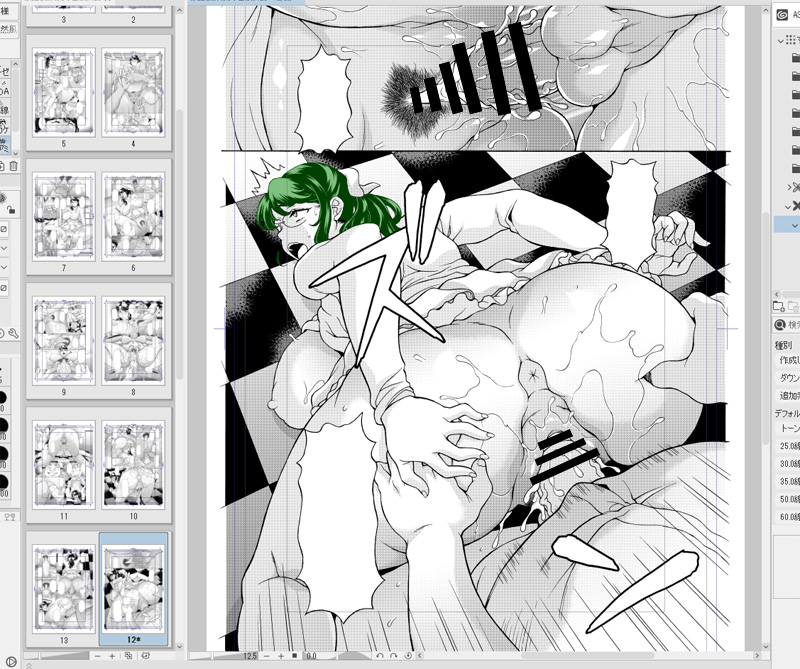The height and width of the screenshot is (669, 800).
Task: Open page 9 thumbnail
Action: pyautogui.click(x=64, y=340)
